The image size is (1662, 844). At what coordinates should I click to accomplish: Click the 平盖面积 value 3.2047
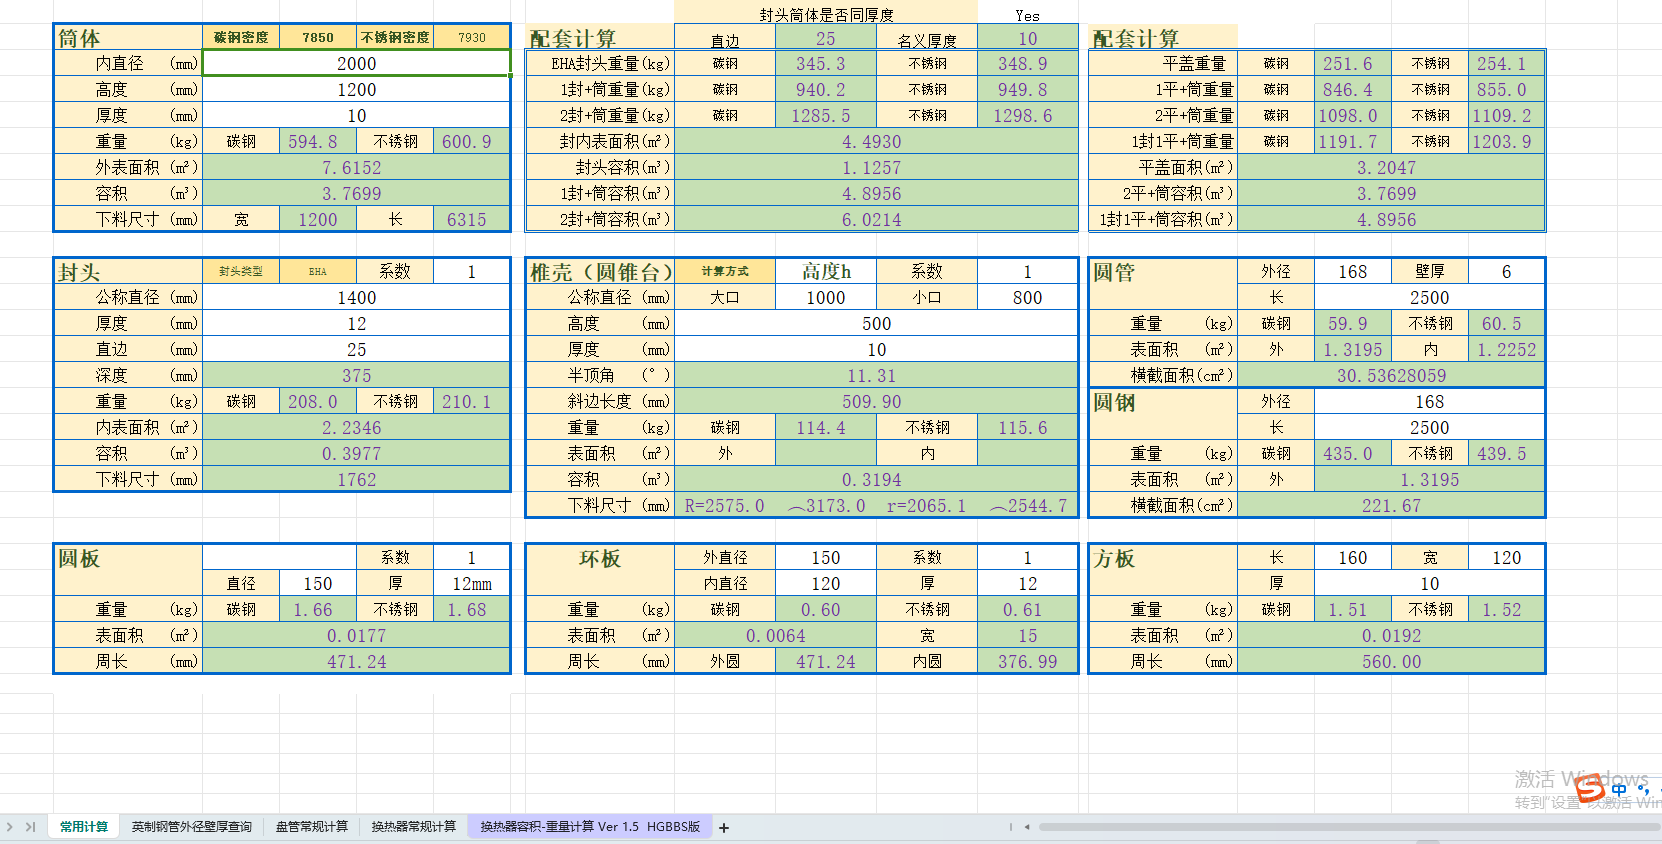[1391, 167]
